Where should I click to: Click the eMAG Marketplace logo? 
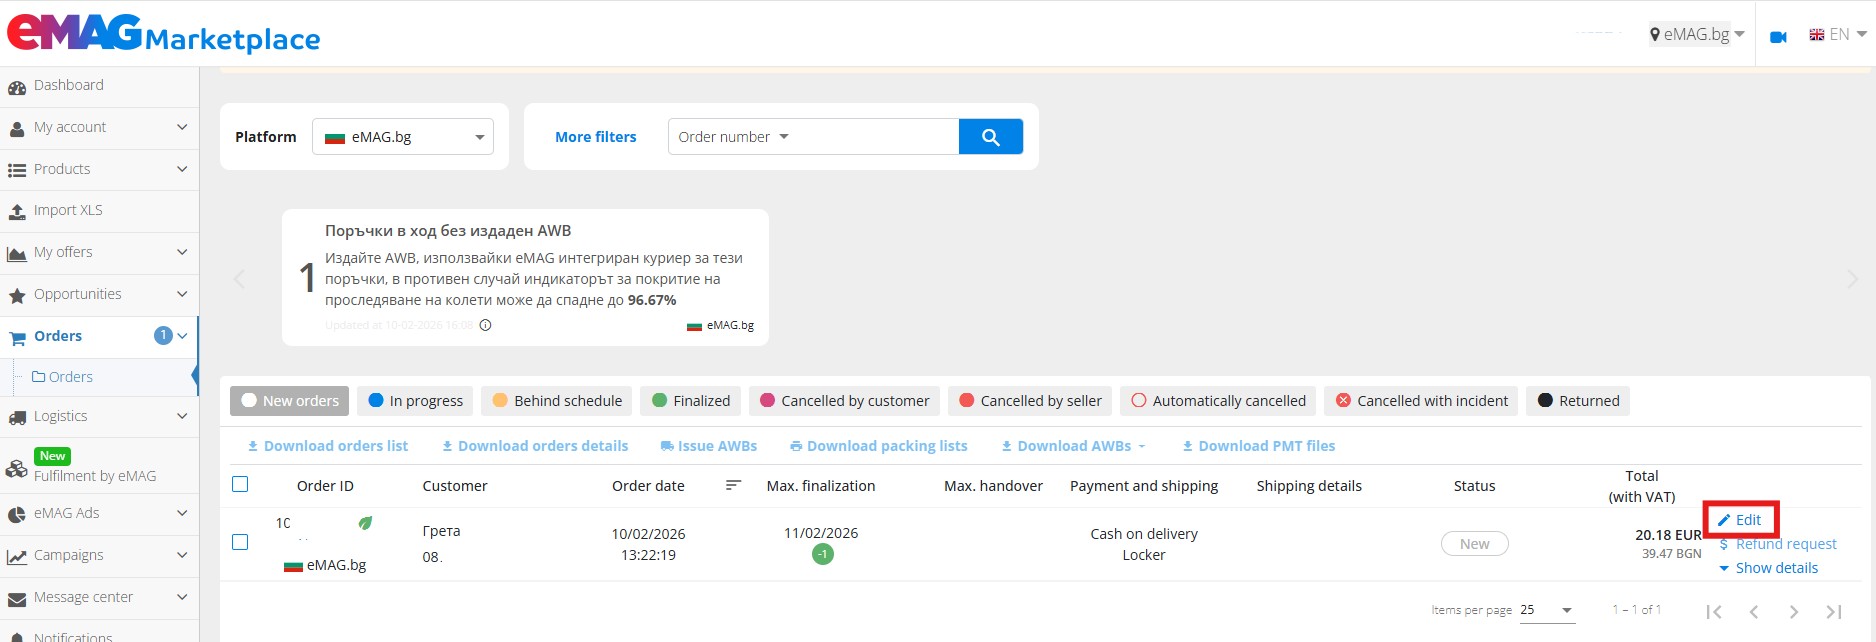163,32
